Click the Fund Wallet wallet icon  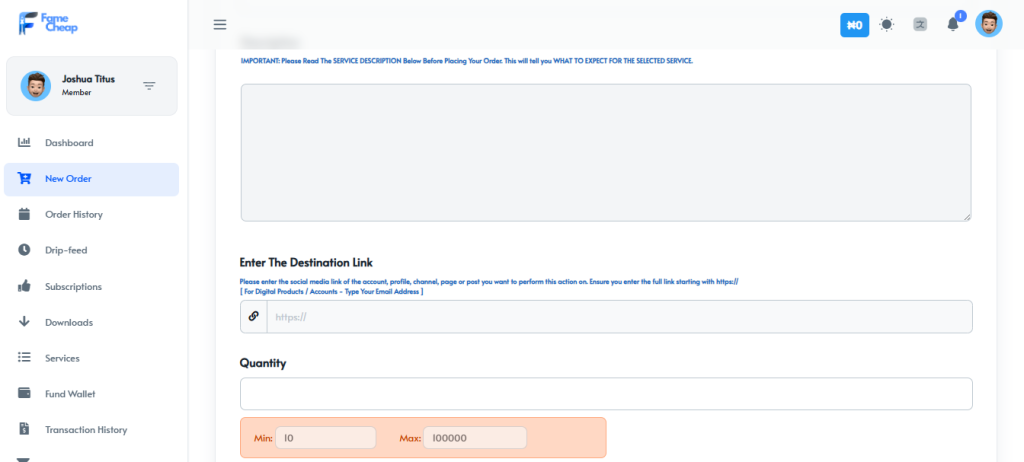(24, 393)
